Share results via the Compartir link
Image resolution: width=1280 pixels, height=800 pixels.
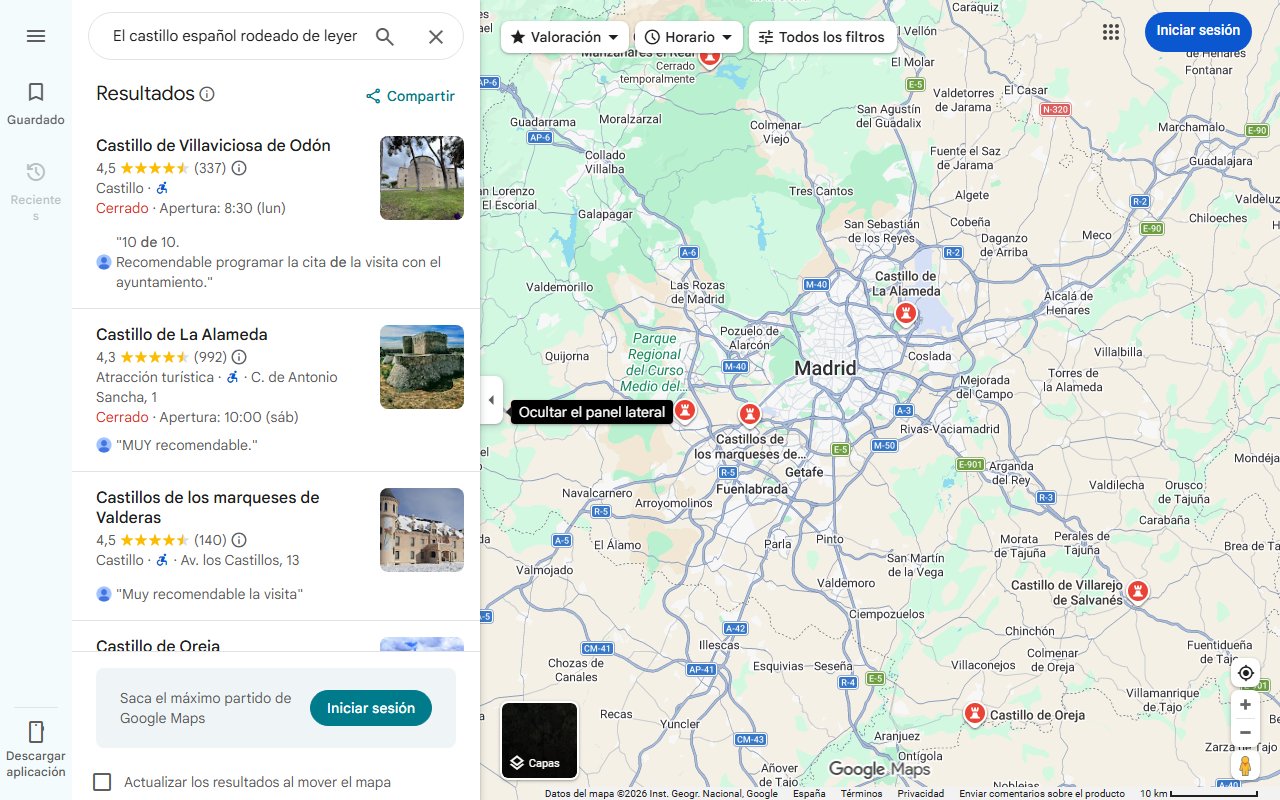(410, 96)
